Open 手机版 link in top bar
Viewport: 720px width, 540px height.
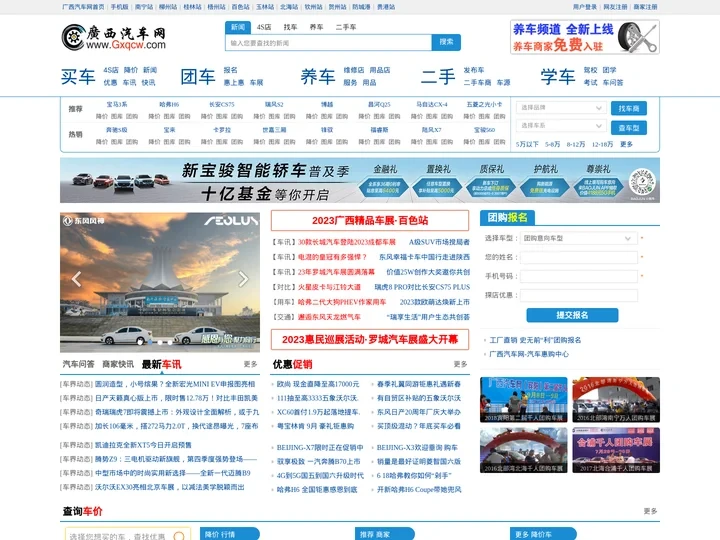point(119,7)
